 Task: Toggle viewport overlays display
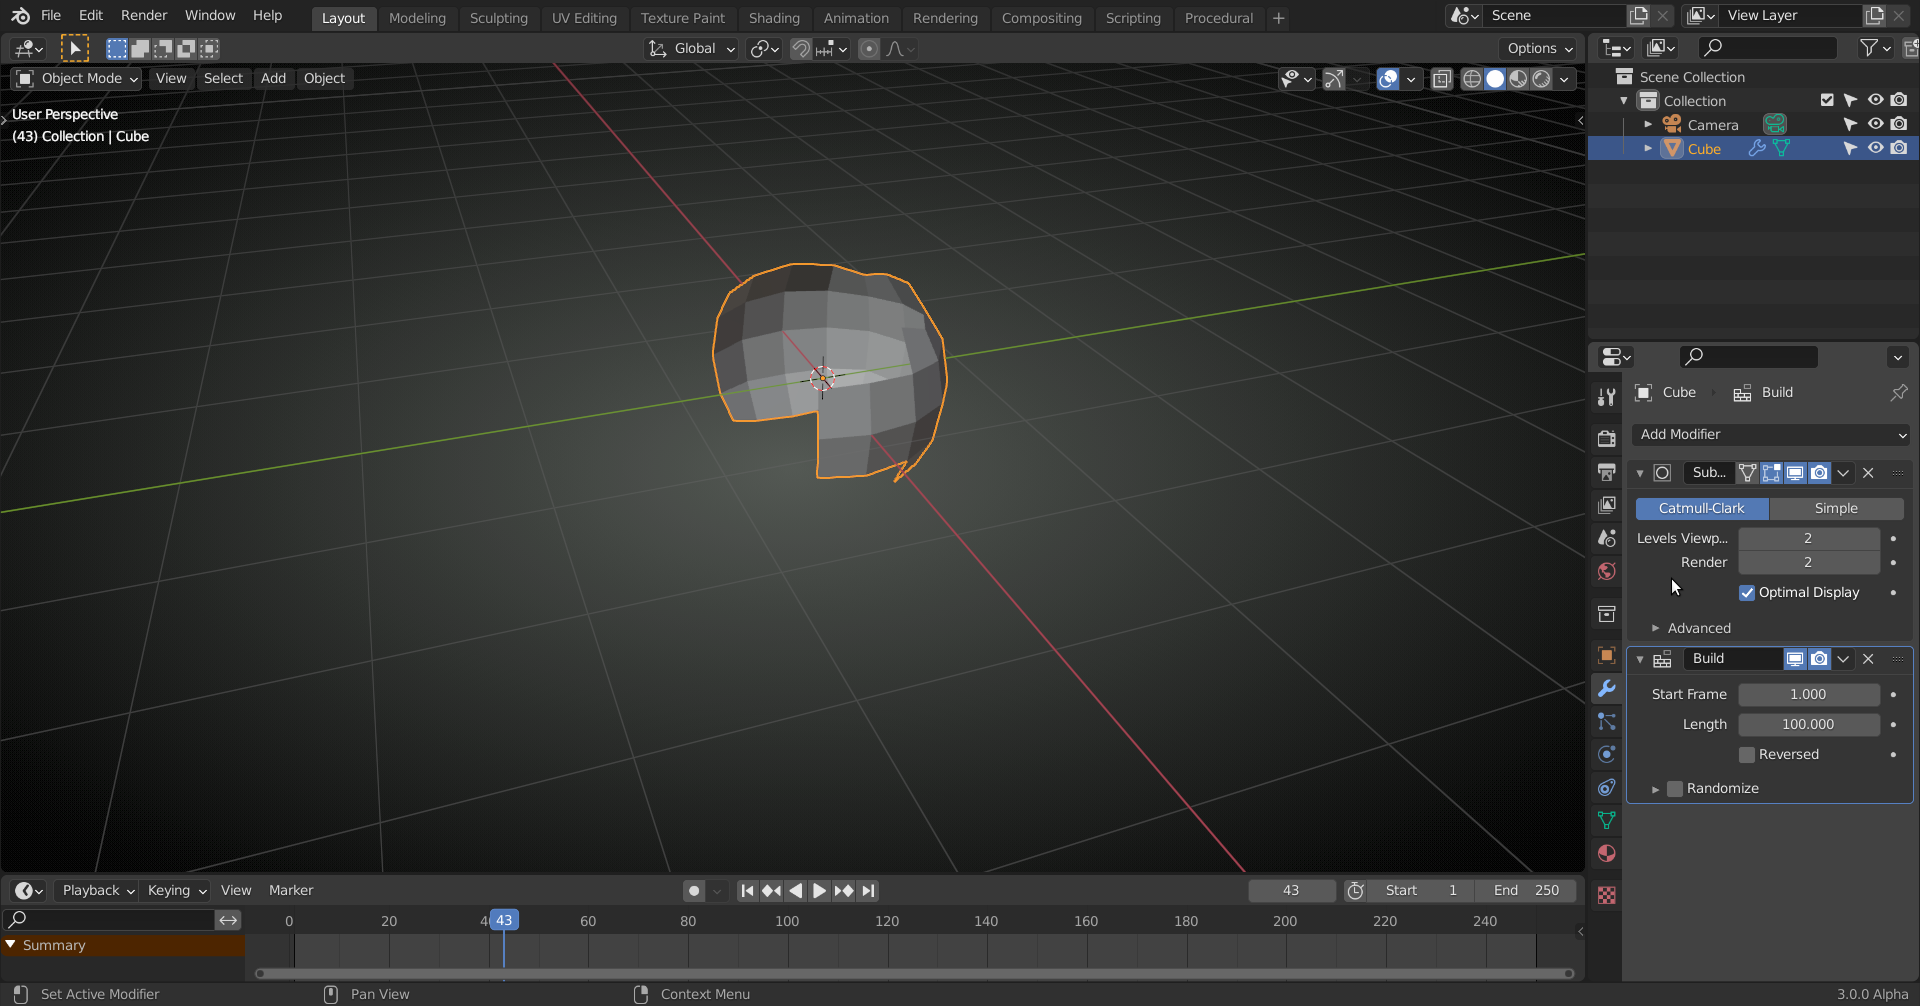(1388, 79)
